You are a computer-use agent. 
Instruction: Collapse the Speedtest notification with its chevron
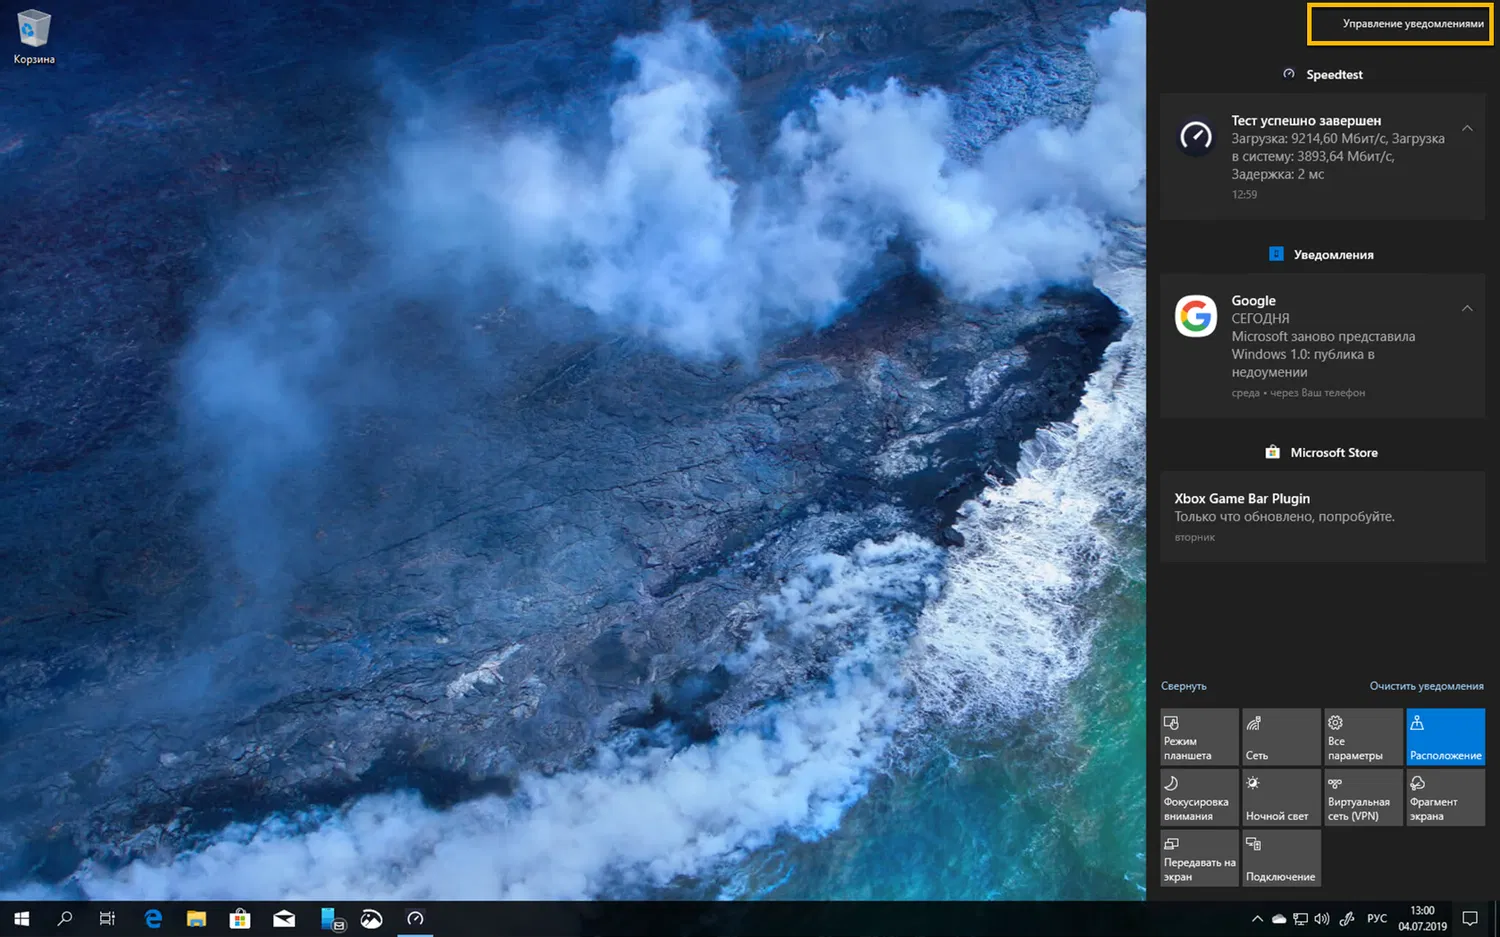pos(1467,128)
